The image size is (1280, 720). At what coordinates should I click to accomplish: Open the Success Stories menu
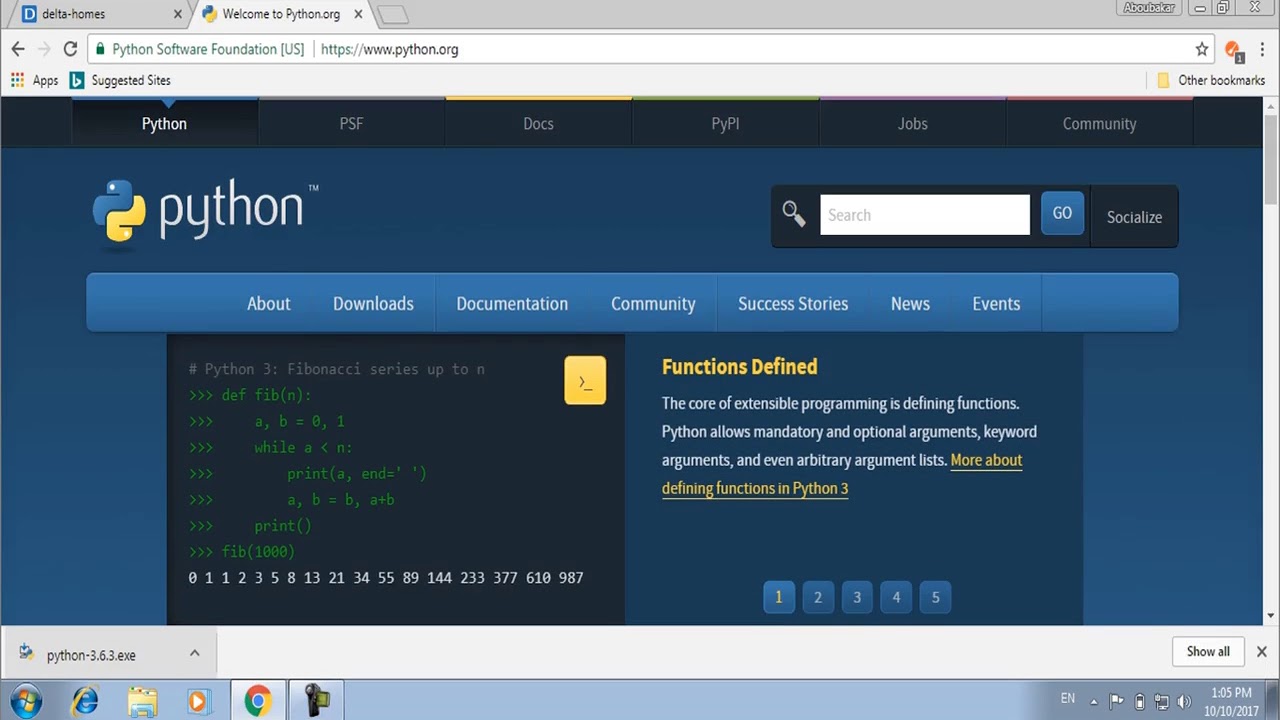[793, 303]
